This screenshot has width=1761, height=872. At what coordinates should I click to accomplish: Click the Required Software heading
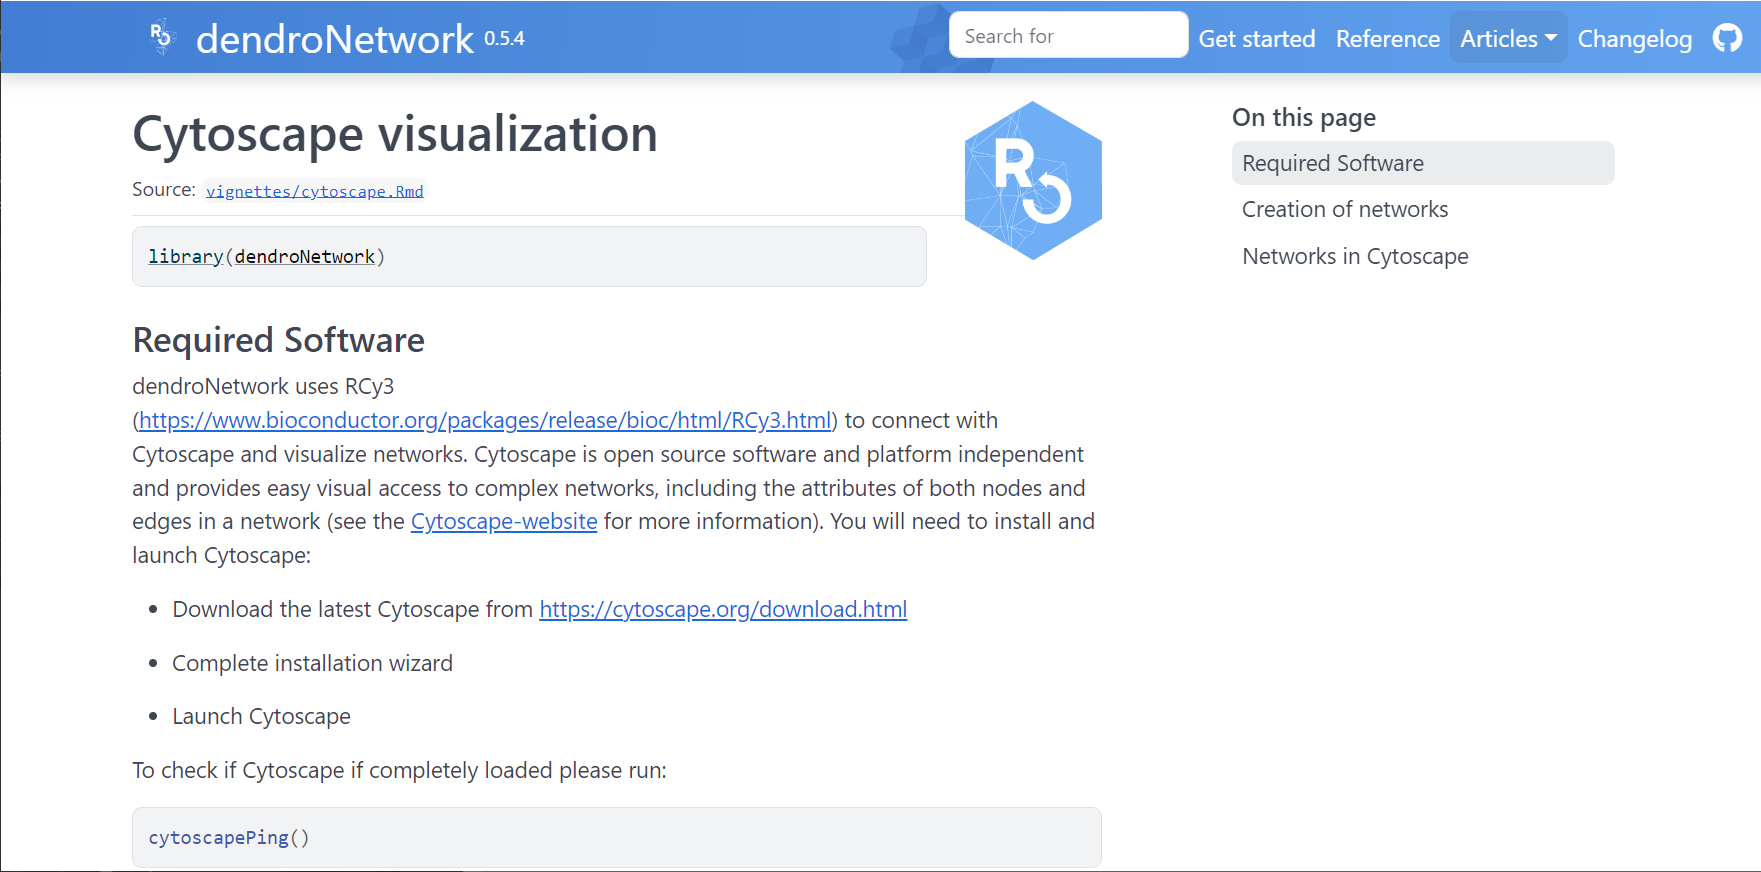(278, 340)
